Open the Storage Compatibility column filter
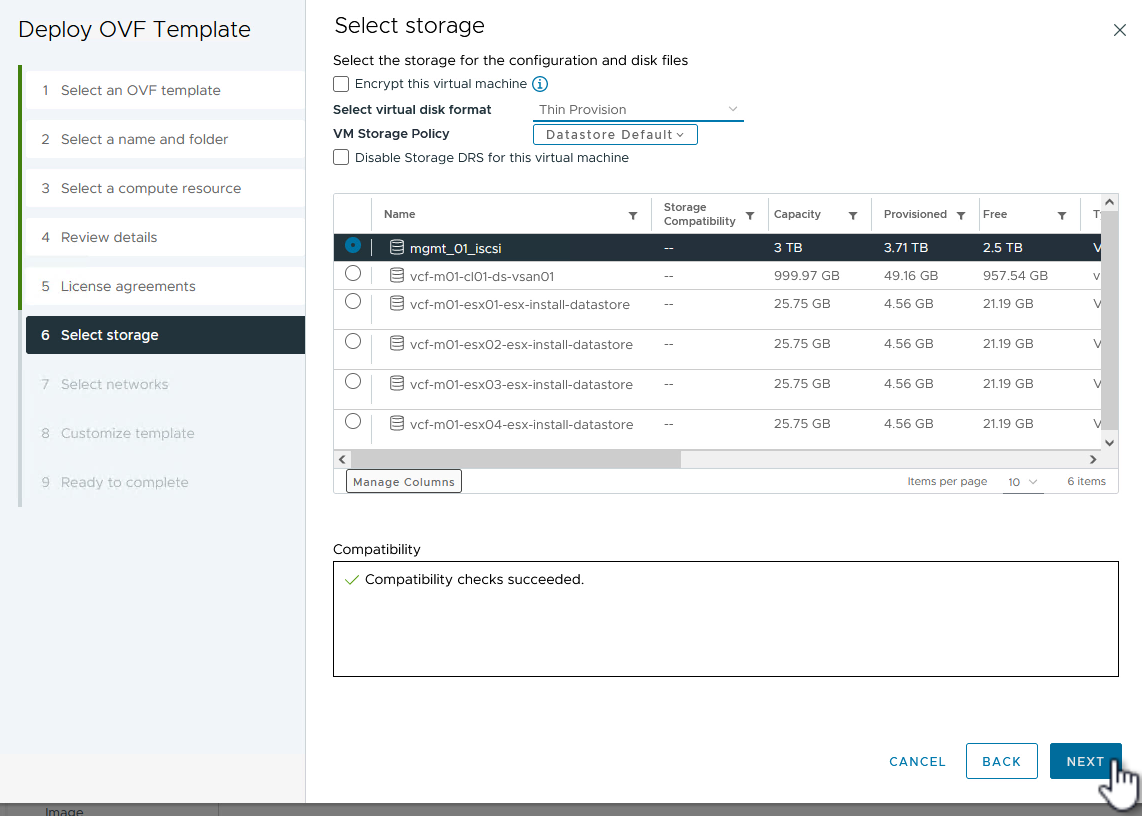The height and width of the screenshot is (816, 1142). 750,215
